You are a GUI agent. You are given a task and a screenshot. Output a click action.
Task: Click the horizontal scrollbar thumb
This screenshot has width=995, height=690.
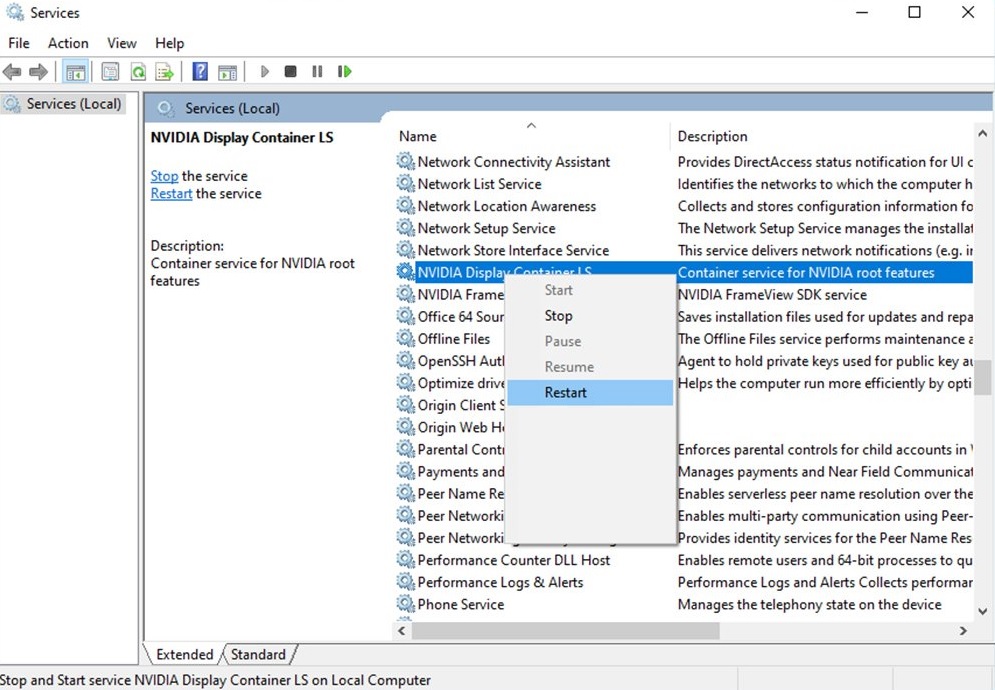click(x=565, y=630)
